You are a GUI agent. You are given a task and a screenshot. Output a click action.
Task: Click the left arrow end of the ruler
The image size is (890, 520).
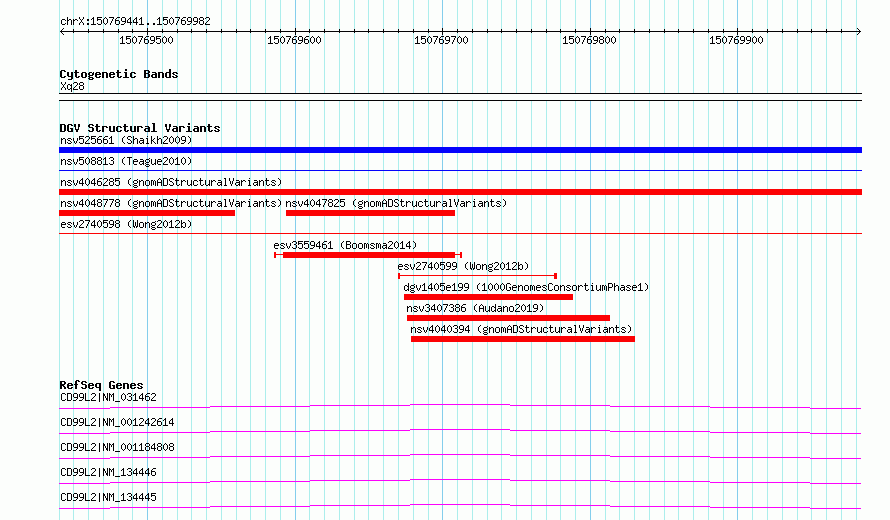click(x=62, y=32)
